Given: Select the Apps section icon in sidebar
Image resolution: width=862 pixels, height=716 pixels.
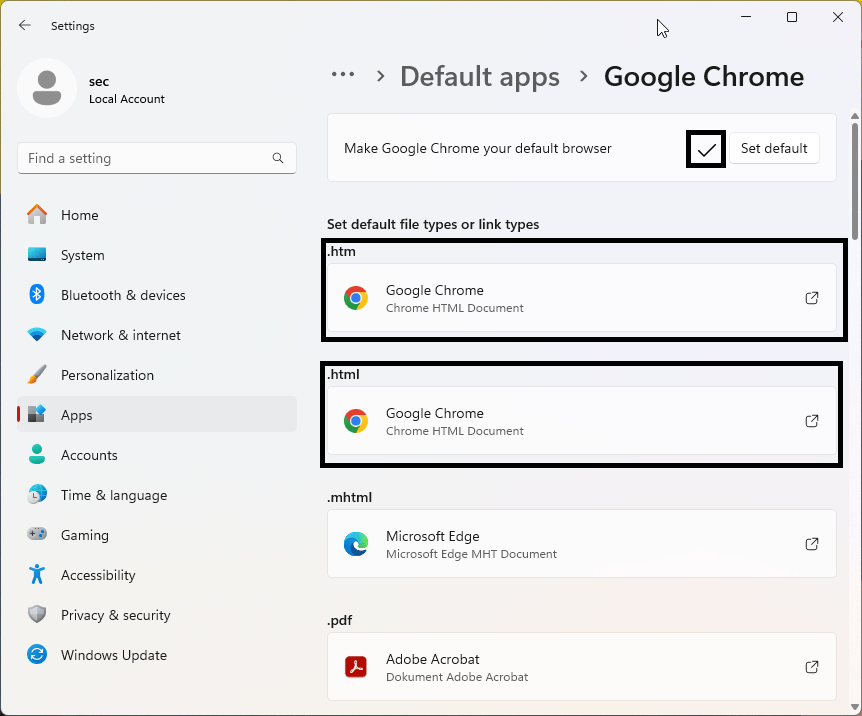Looking at the screenshot, I should (42, 415).
